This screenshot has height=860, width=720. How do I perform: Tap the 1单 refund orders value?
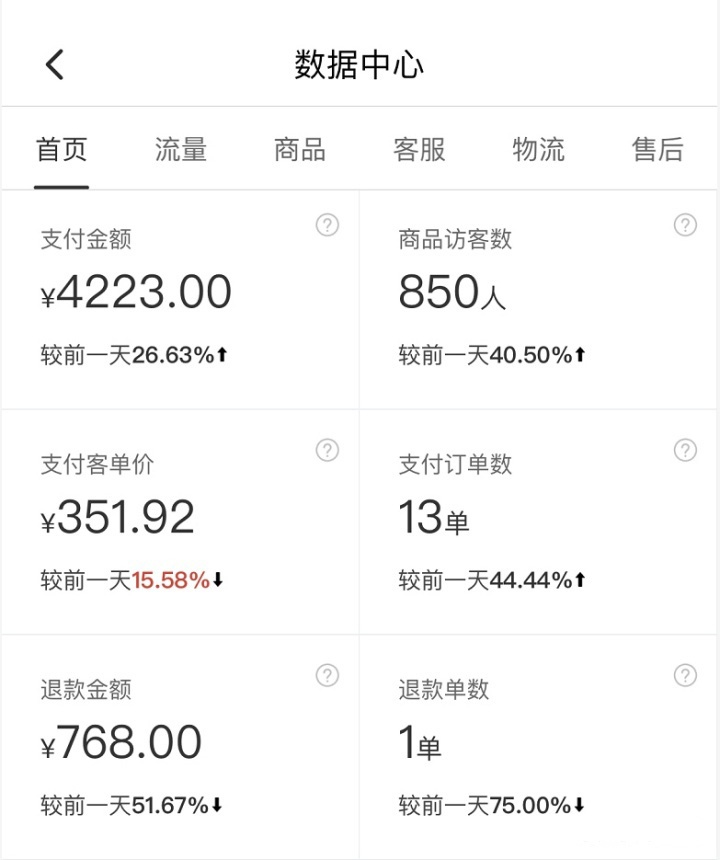click(420, 742)
